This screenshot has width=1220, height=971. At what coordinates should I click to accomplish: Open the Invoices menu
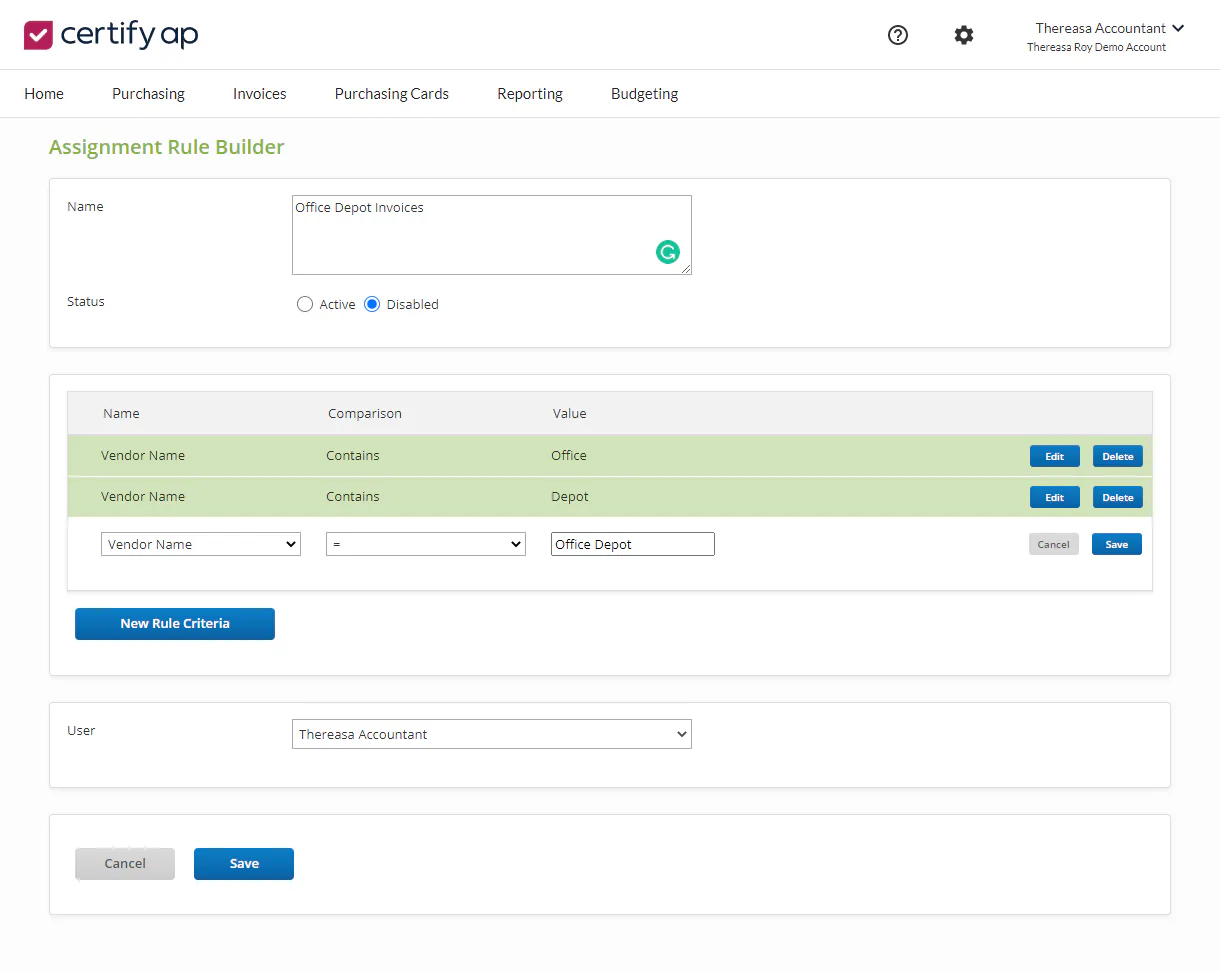260,94
